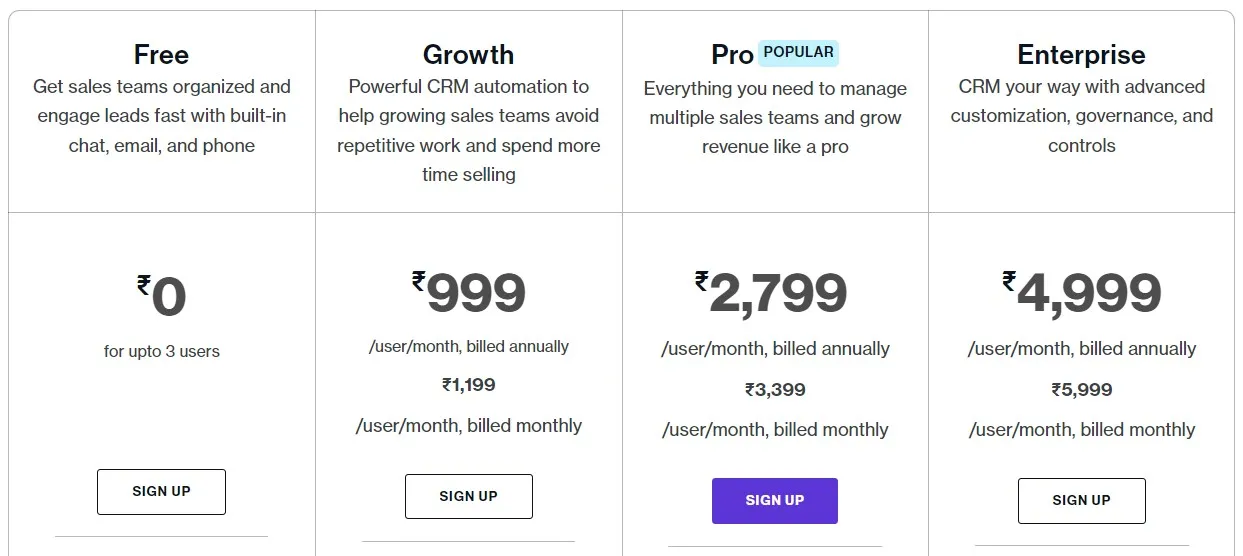
Task: Click the Pro plan description text
Action: pos(775,118)
